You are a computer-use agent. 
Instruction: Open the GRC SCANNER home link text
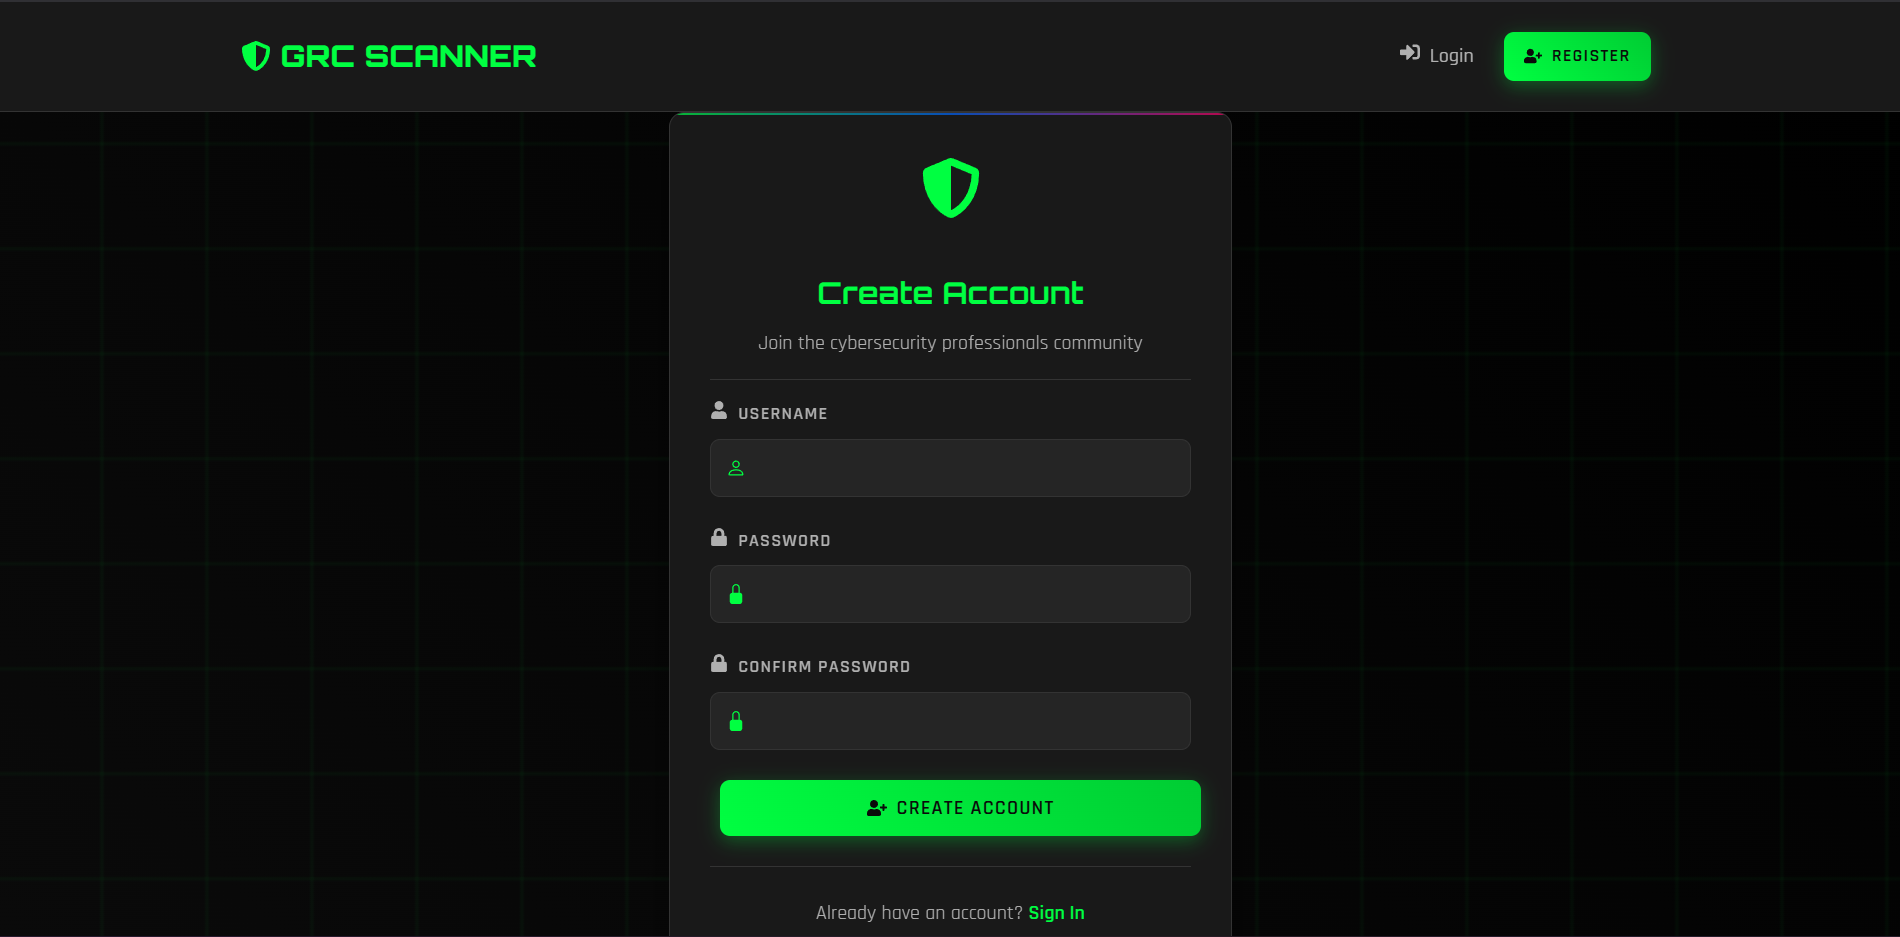tap(408, 56)
